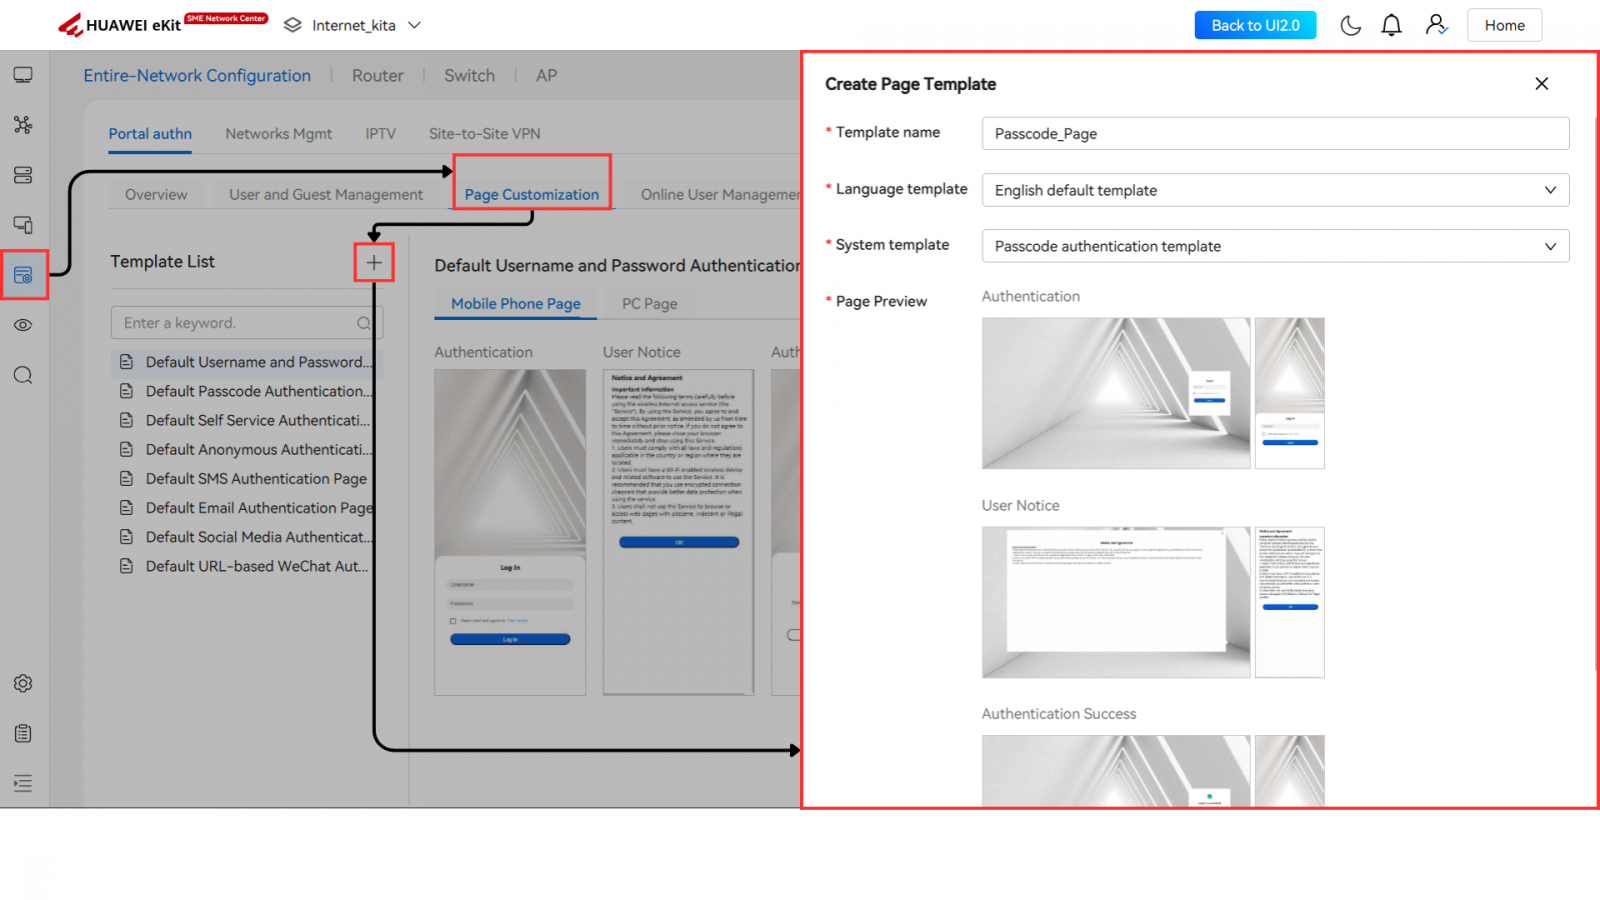Switch to the Page Customization tab
Image resolution: width=1600 pixels, height=900 pixels.
531,194
